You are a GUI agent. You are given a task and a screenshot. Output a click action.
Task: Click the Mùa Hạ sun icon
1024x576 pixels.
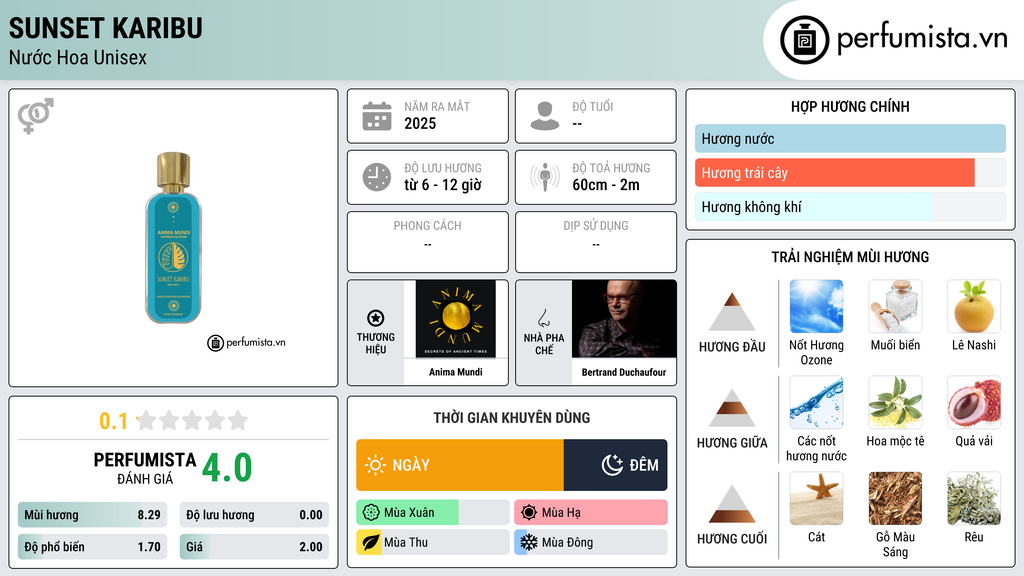click(529, 513)
